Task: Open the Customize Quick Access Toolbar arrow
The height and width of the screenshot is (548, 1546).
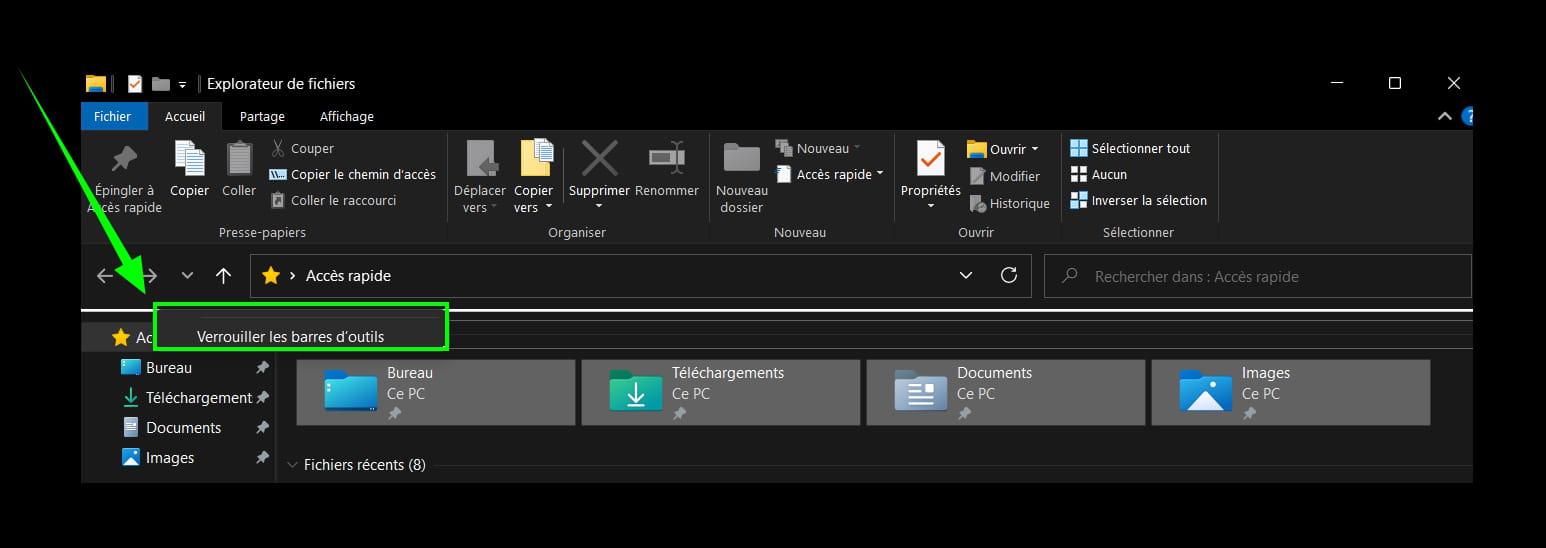Action: [x=183, y=85]
